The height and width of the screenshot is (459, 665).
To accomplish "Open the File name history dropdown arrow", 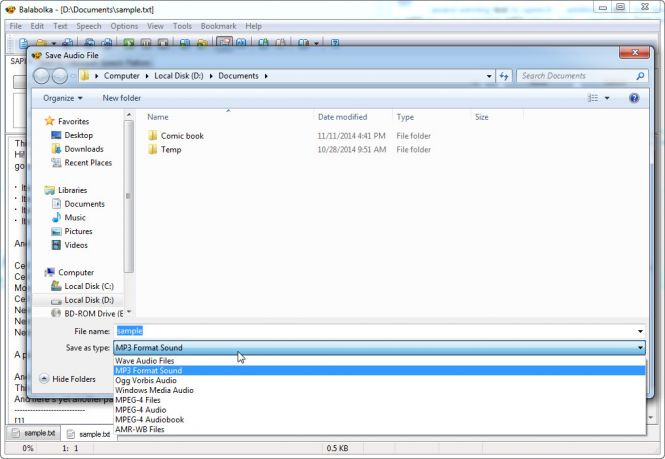I will [640, 331].
